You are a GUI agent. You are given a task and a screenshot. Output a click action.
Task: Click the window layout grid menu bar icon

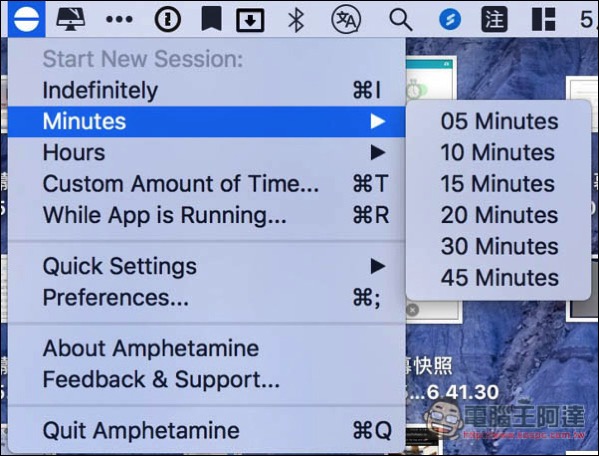tap(544, 19)
